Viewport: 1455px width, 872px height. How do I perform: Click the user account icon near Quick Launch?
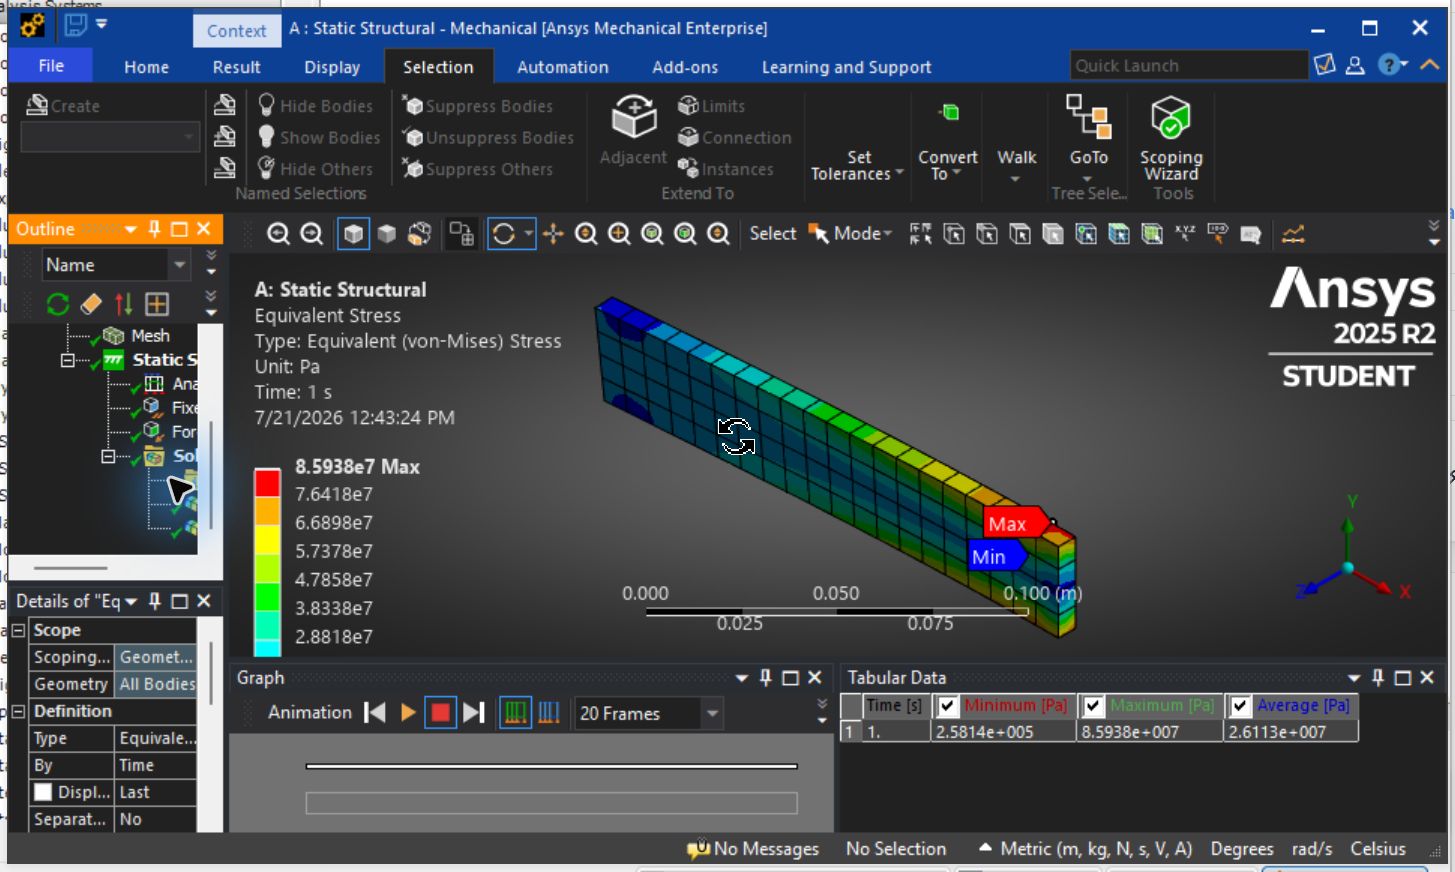click(x=1355, y=65)
